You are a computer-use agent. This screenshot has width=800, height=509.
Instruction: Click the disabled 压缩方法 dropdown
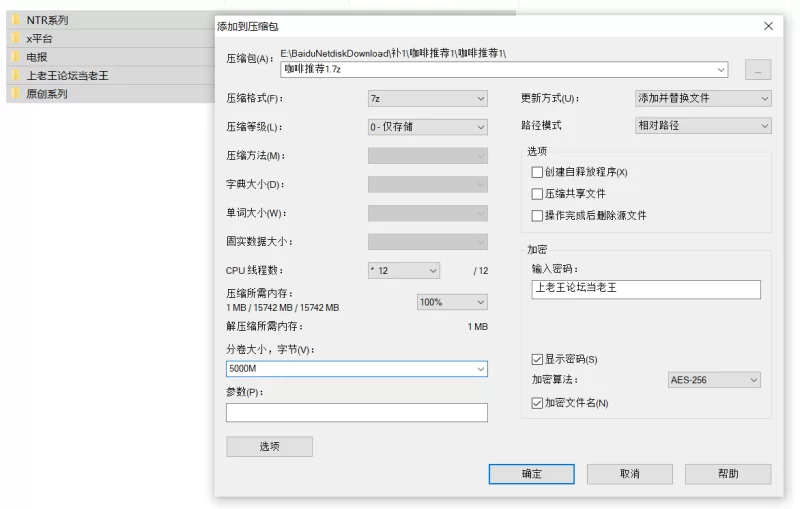point(428,156)
